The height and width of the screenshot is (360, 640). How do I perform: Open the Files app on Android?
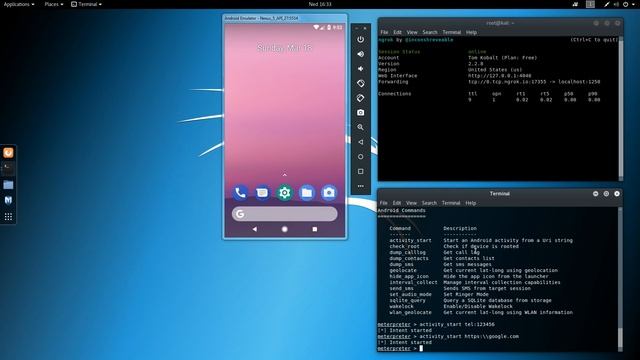pyautogui.click(x=307, y=192)
